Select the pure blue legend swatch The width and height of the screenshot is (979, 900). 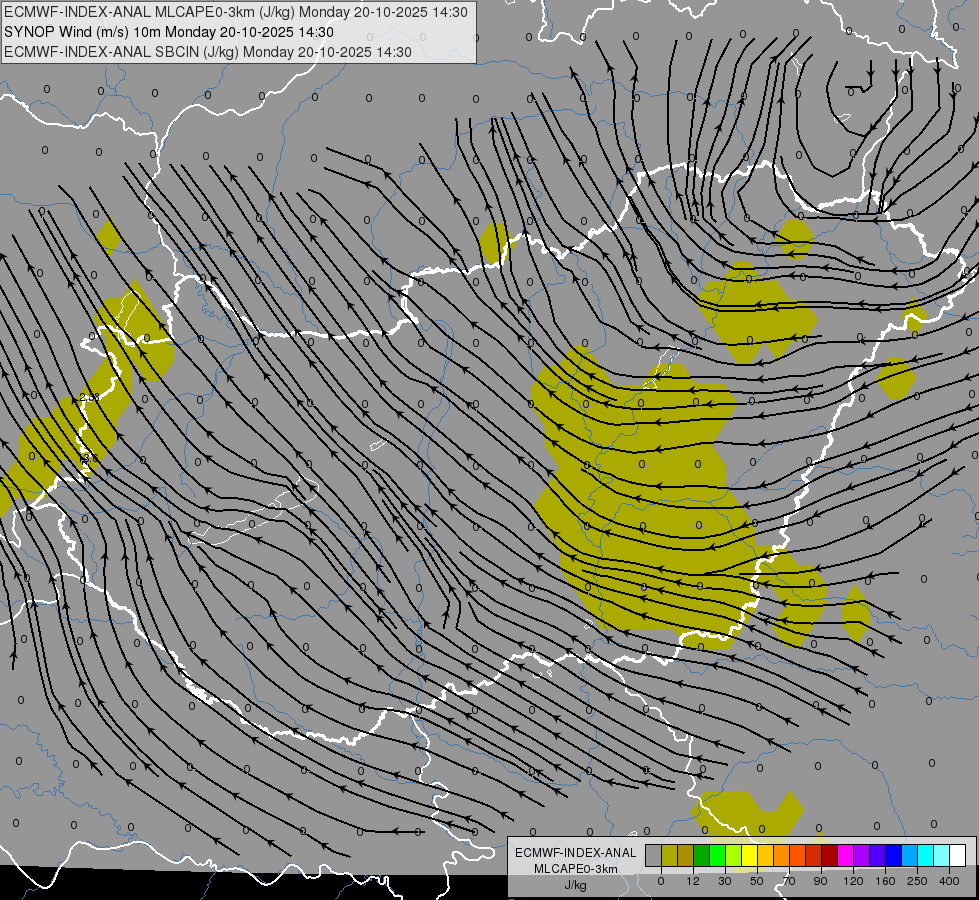pyautogui.click(x=894, y=855)
